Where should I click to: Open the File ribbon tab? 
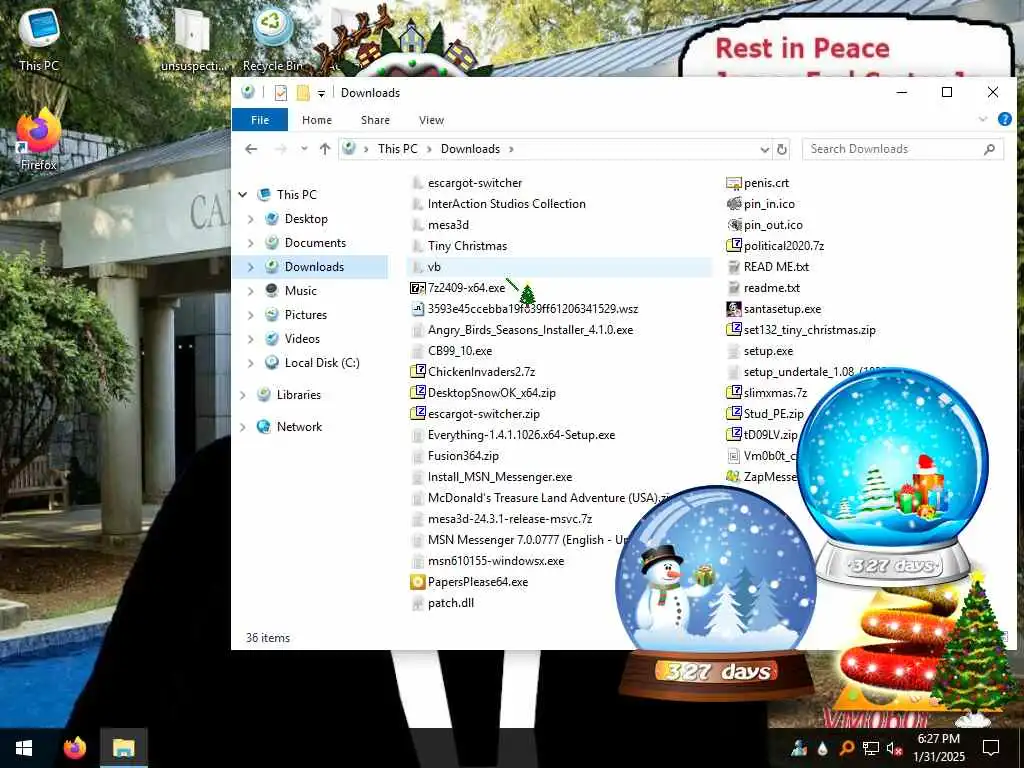(260, 120)
